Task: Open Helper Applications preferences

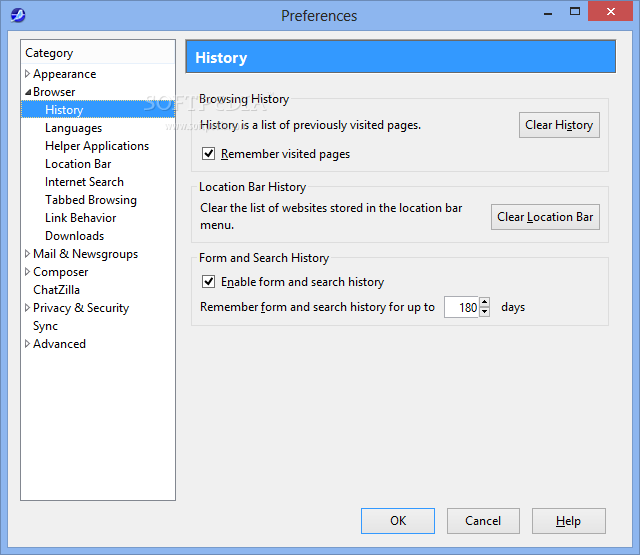Action: [97, 146]
